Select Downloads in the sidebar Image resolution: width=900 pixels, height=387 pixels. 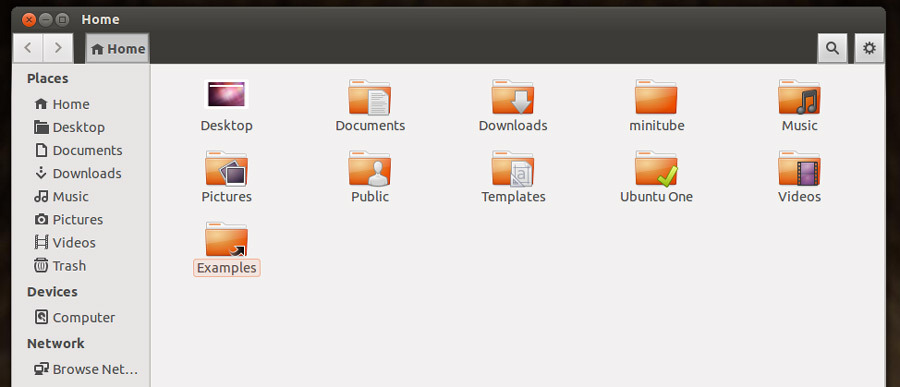click(81, 173)
